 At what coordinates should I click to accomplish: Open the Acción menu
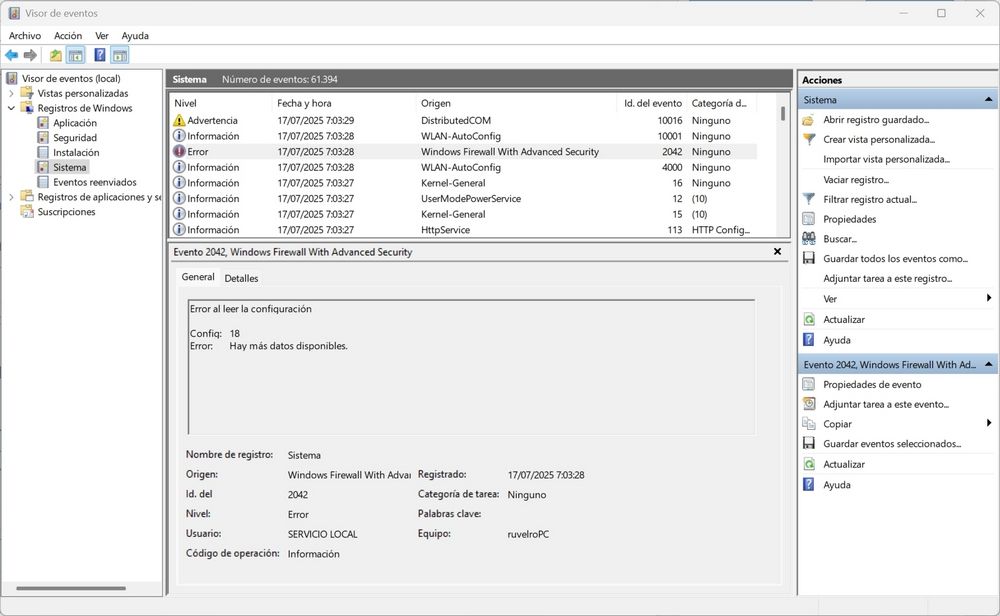coord(67,35)
